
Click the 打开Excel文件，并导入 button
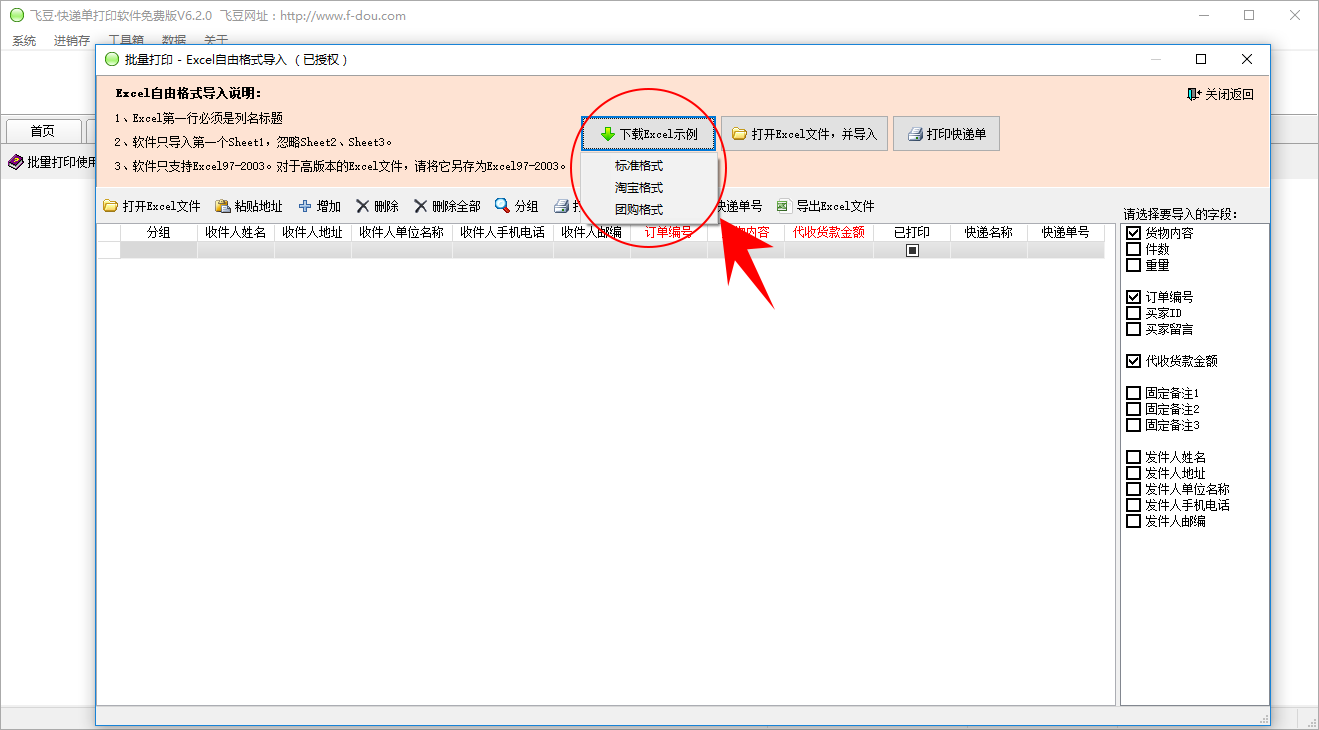point(804,134)
